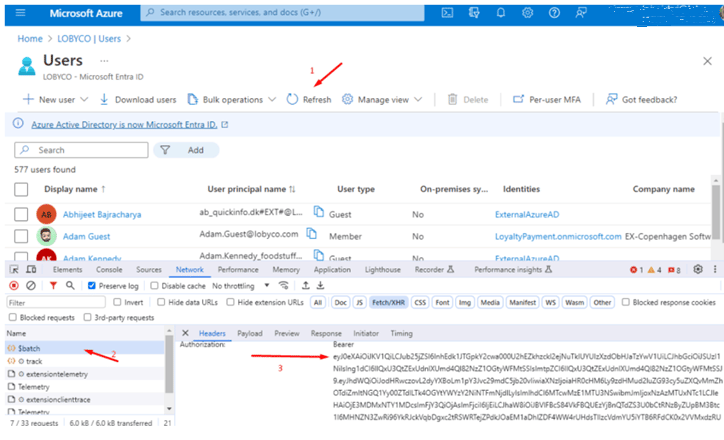Screen dimensions: 724x440
Task: Click the Import HAR file upload icon
Action: 306,286
